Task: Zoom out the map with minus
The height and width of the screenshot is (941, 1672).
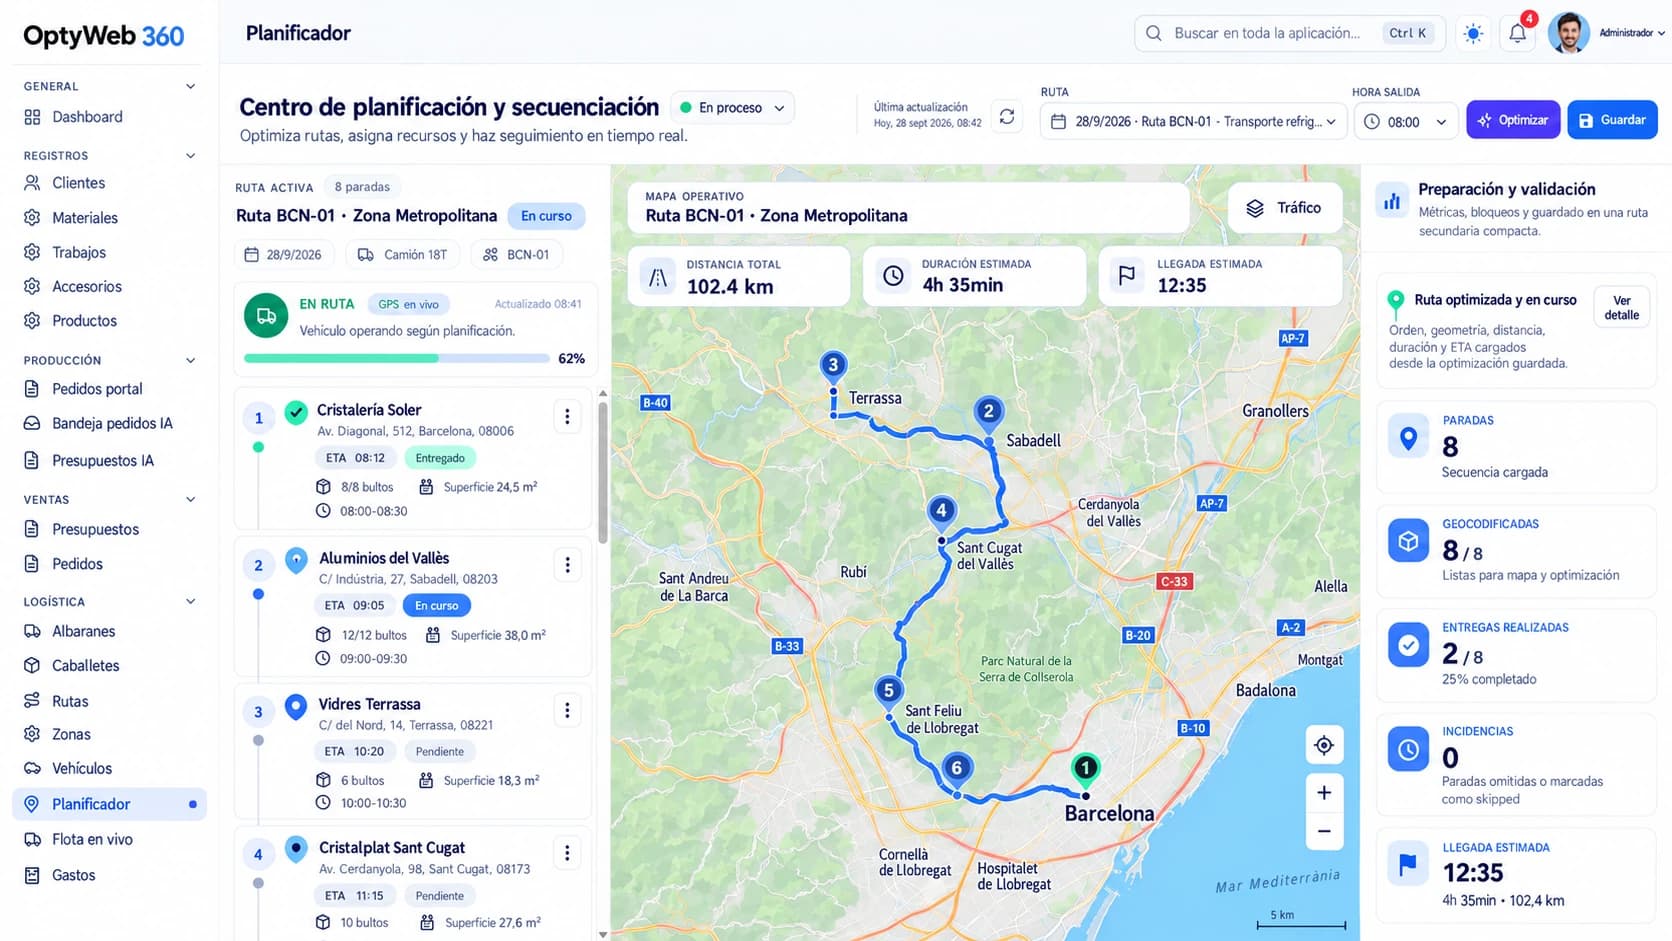Action: pos(1324,831)
